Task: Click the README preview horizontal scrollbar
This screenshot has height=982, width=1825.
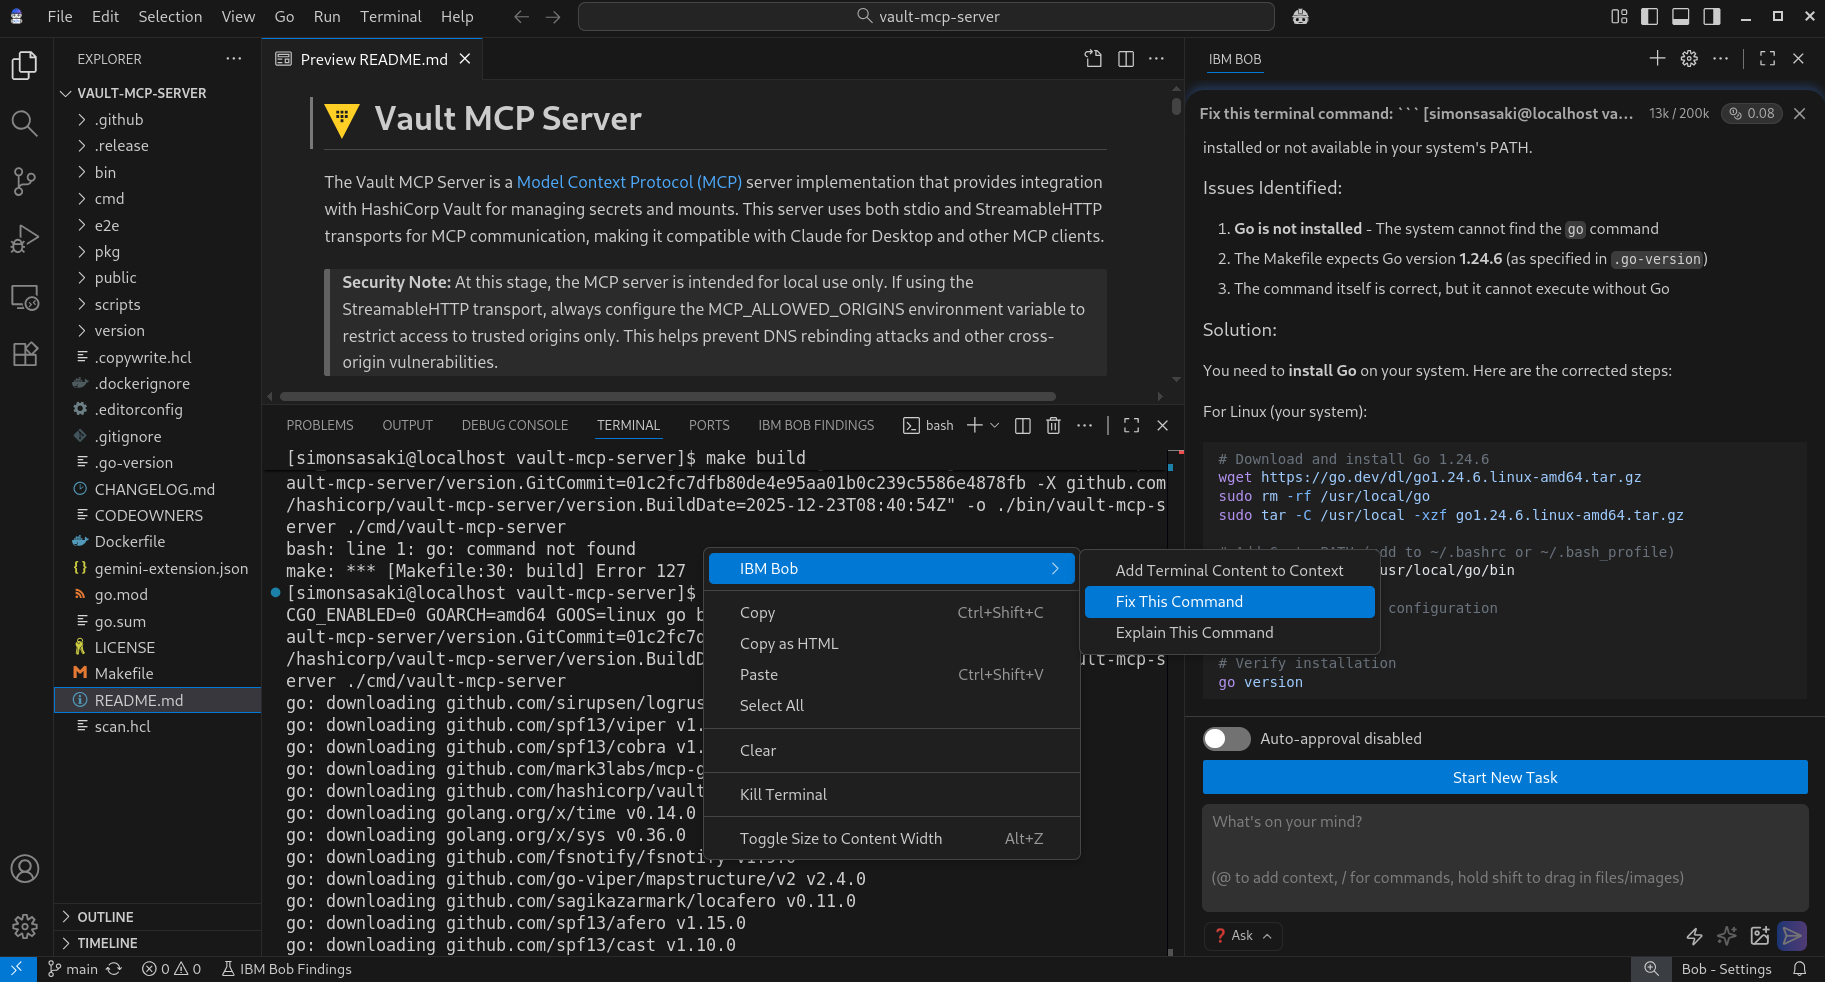Action: click(x=668, y=396)
